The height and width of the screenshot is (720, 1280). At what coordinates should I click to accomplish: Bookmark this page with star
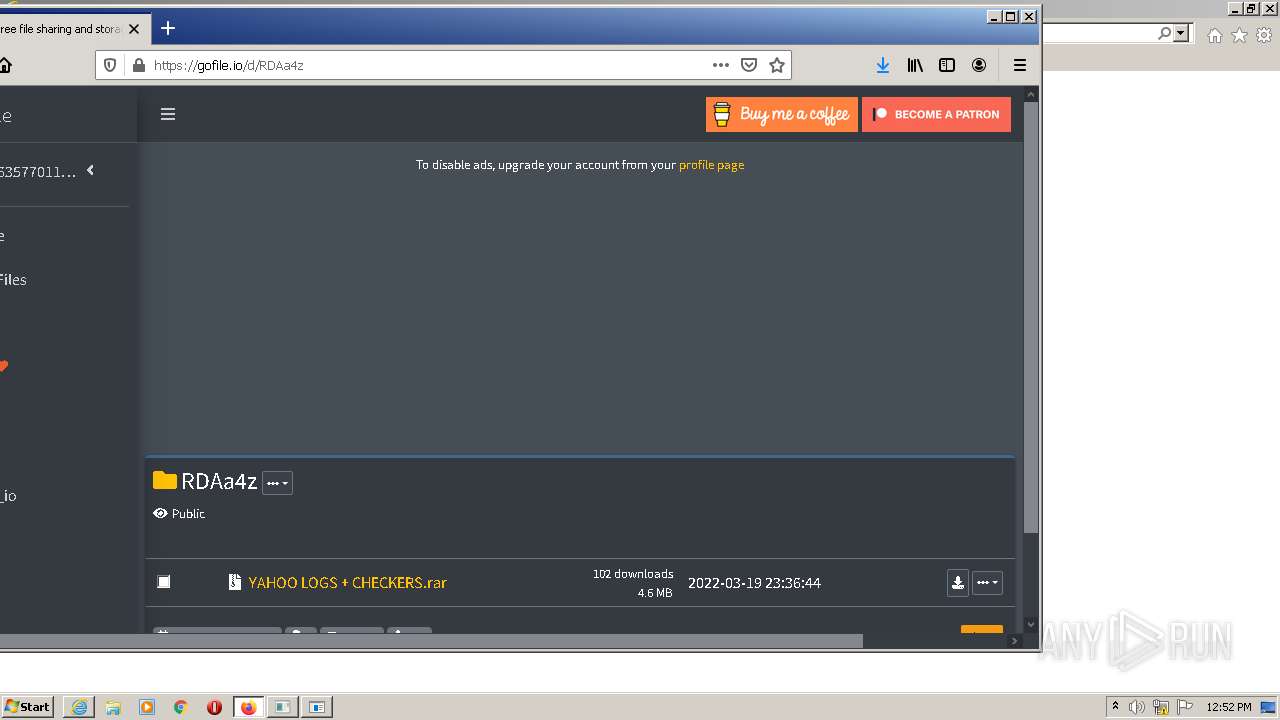pos(777,65)
